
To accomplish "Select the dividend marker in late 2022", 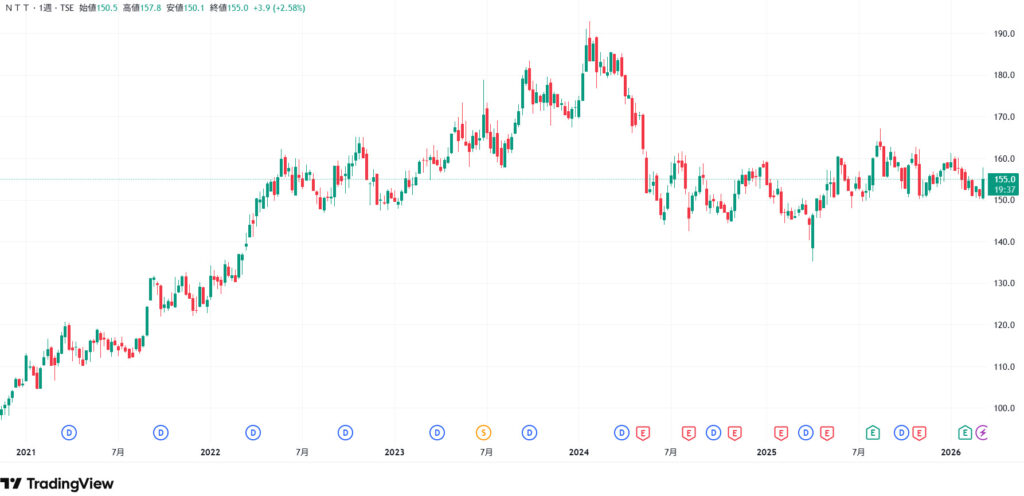I will click(345, 433).
